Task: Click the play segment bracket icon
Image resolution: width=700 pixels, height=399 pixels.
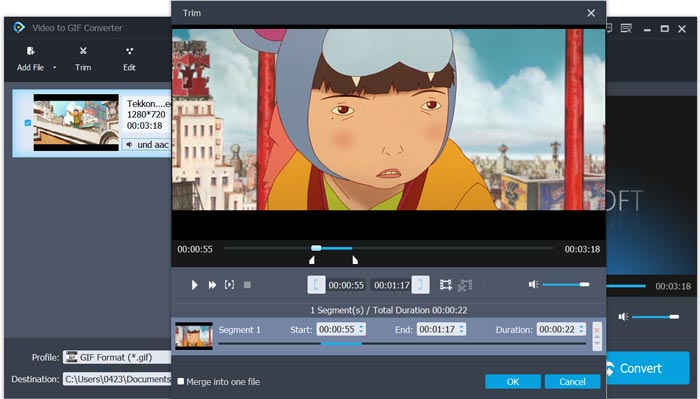Action: (x=229, y=285)
